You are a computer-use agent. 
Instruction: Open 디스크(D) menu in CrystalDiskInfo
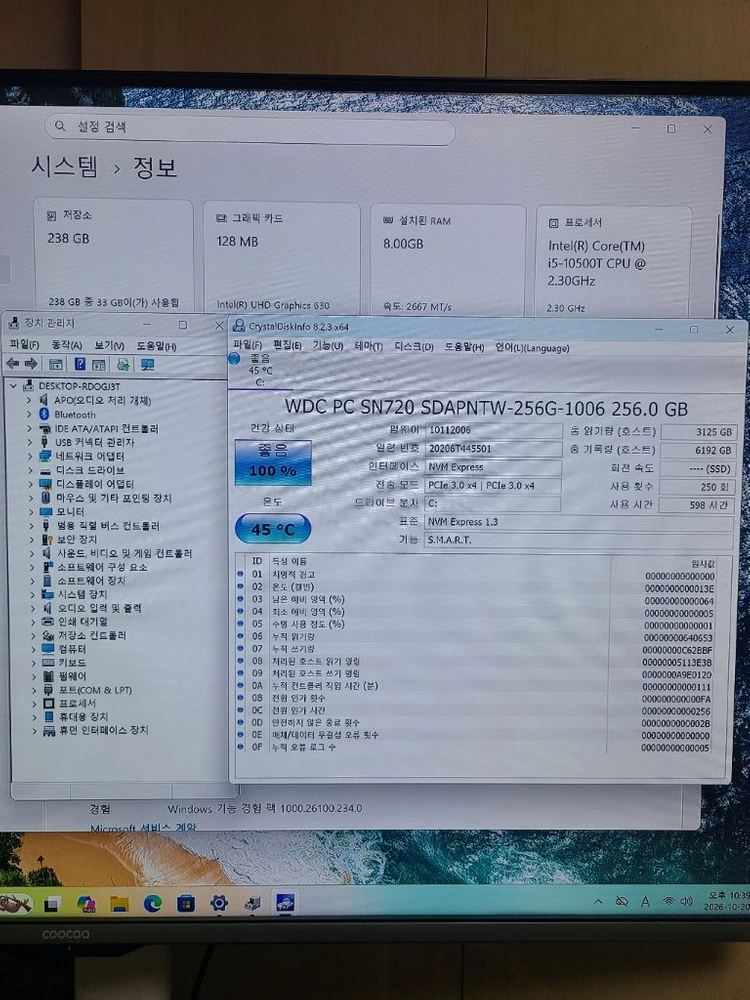pyautogui.click(x=414, y=347)
